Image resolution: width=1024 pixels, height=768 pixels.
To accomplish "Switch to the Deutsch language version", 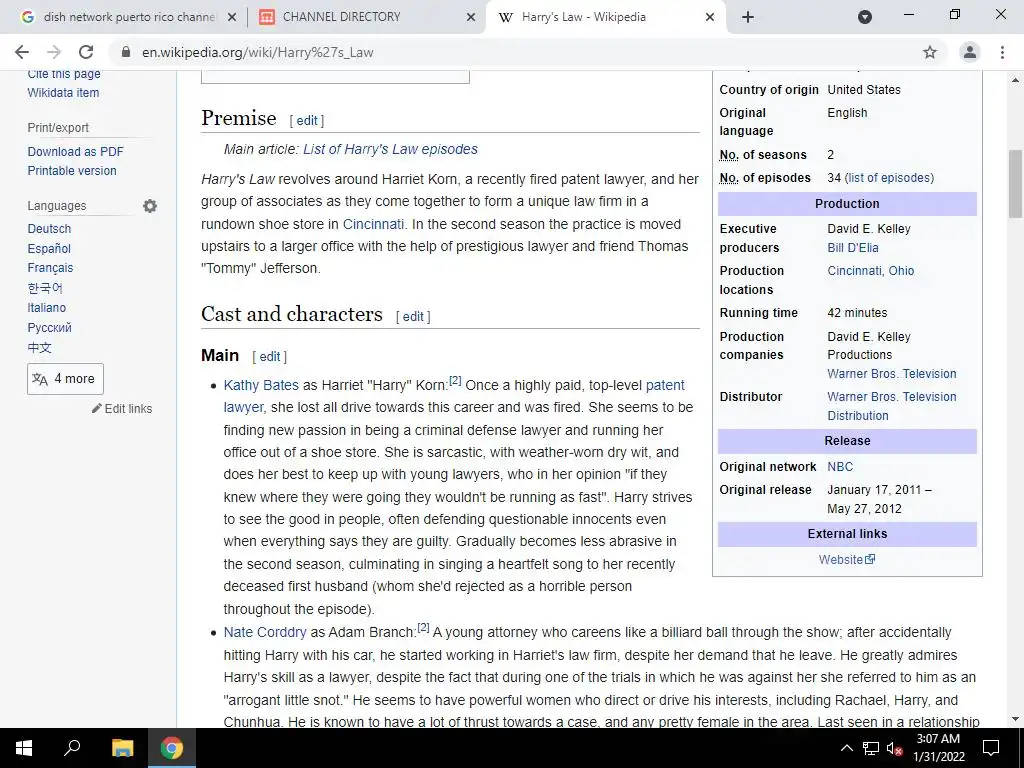I will (x=49, y=229).
